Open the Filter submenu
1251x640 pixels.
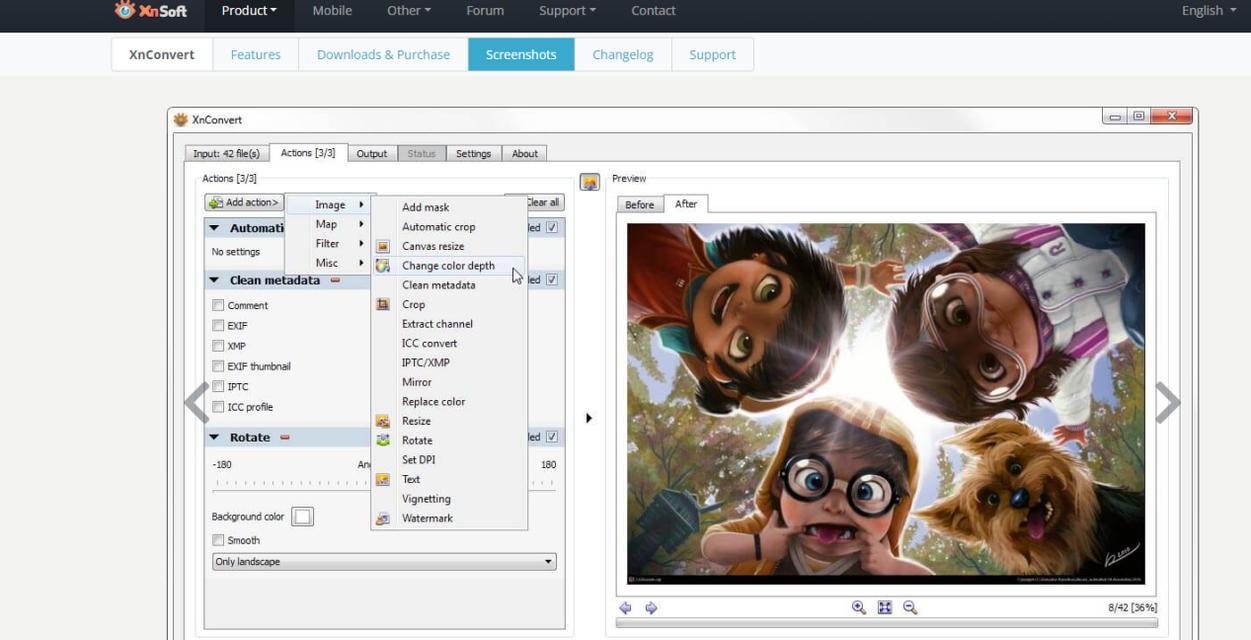(x=330, y=243)
